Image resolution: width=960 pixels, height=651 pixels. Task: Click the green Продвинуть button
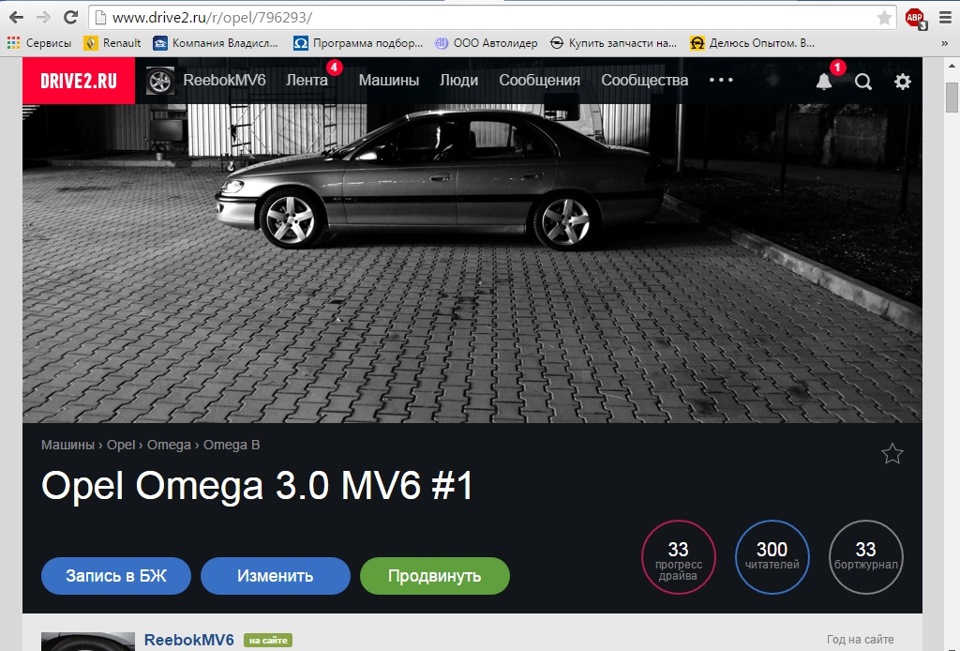coord(435,576)
